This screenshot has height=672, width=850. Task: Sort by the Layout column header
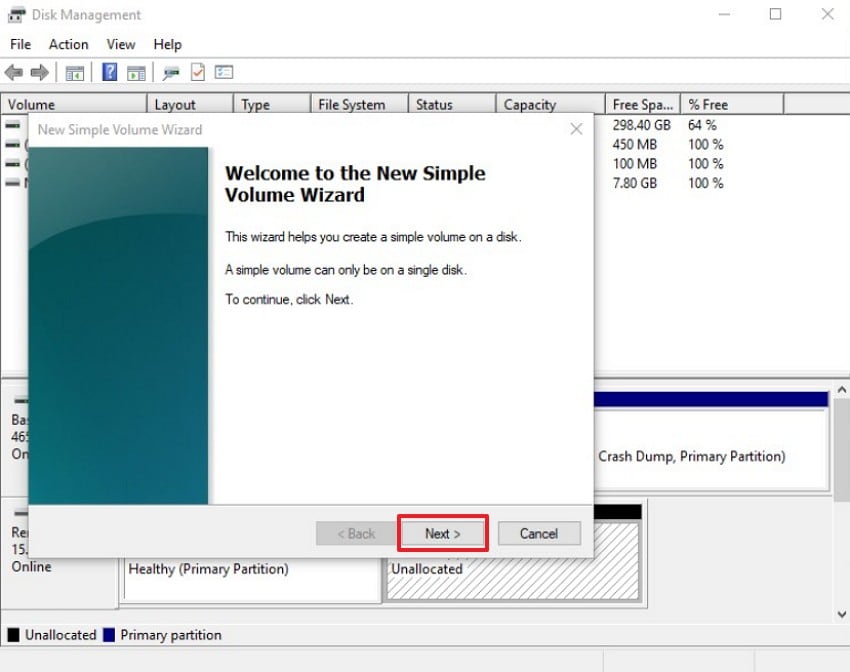click(190, 104)
